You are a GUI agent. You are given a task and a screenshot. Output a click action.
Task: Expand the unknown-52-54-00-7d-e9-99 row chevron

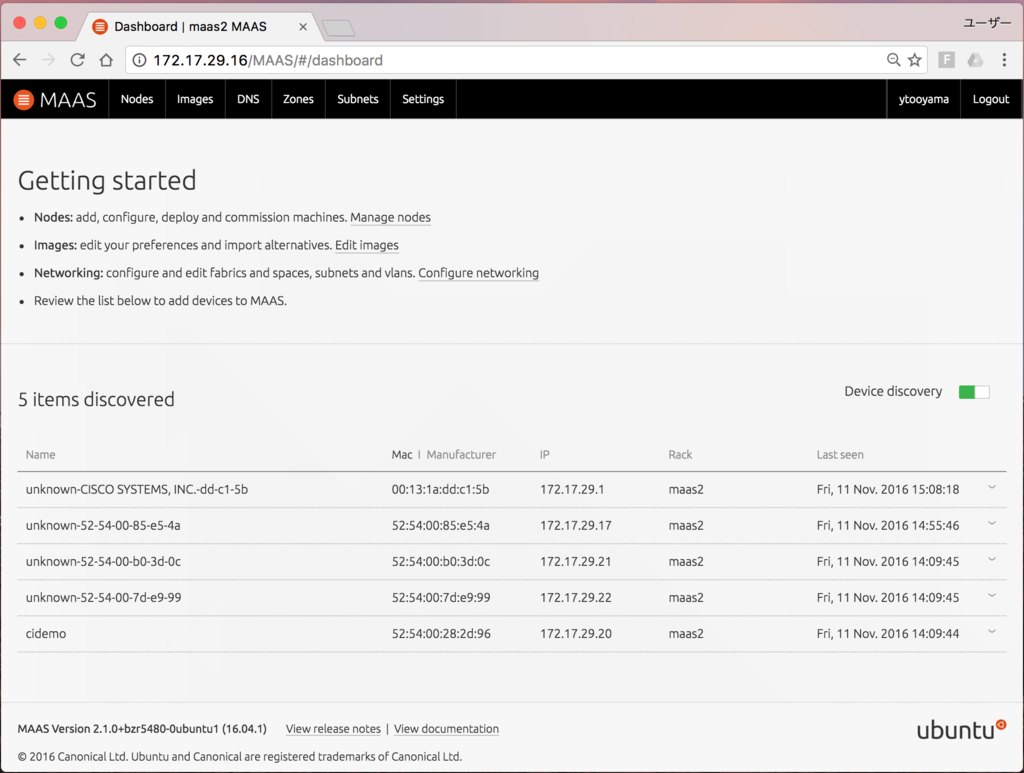tap(992, 595)
